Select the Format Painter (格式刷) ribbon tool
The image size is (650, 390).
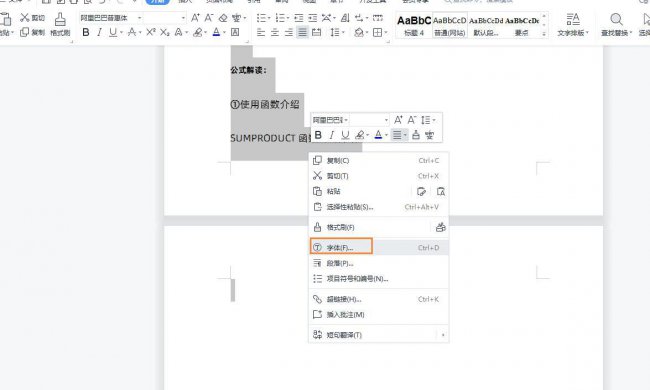pyautogui.click(x=60, y=24)
